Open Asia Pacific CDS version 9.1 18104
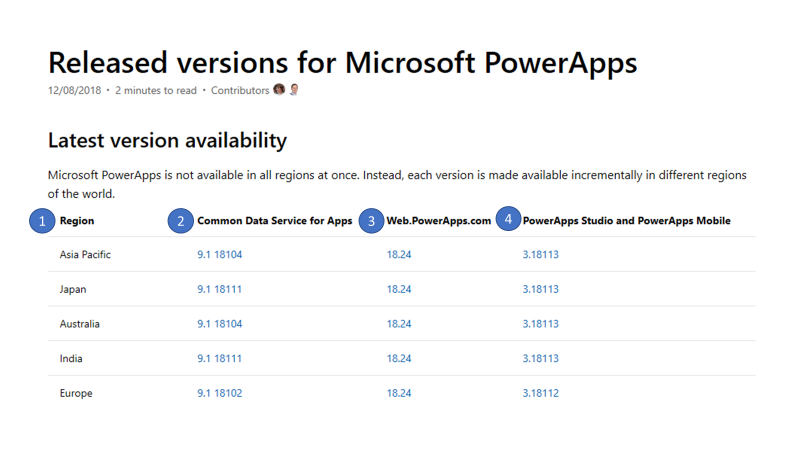The image size is (800, 450). [x=219, y=255]
